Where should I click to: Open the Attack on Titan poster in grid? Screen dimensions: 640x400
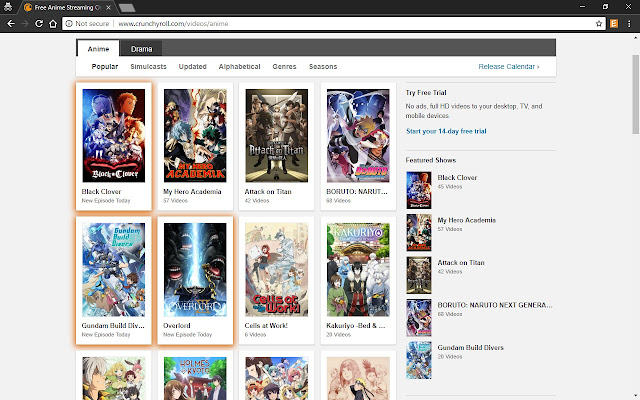click(277, 136)
